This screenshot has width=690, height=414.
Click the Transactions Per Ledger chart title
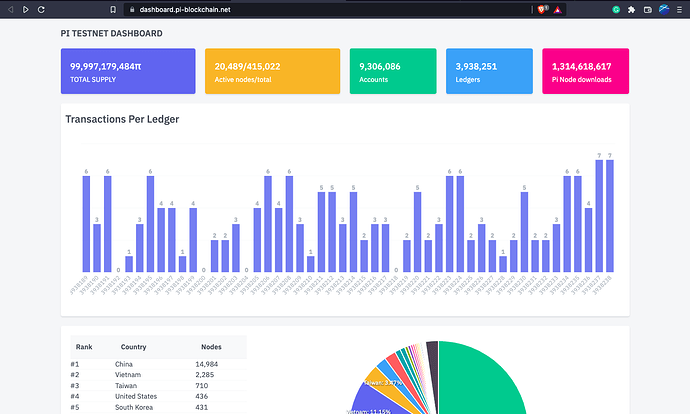coord(122,119)
